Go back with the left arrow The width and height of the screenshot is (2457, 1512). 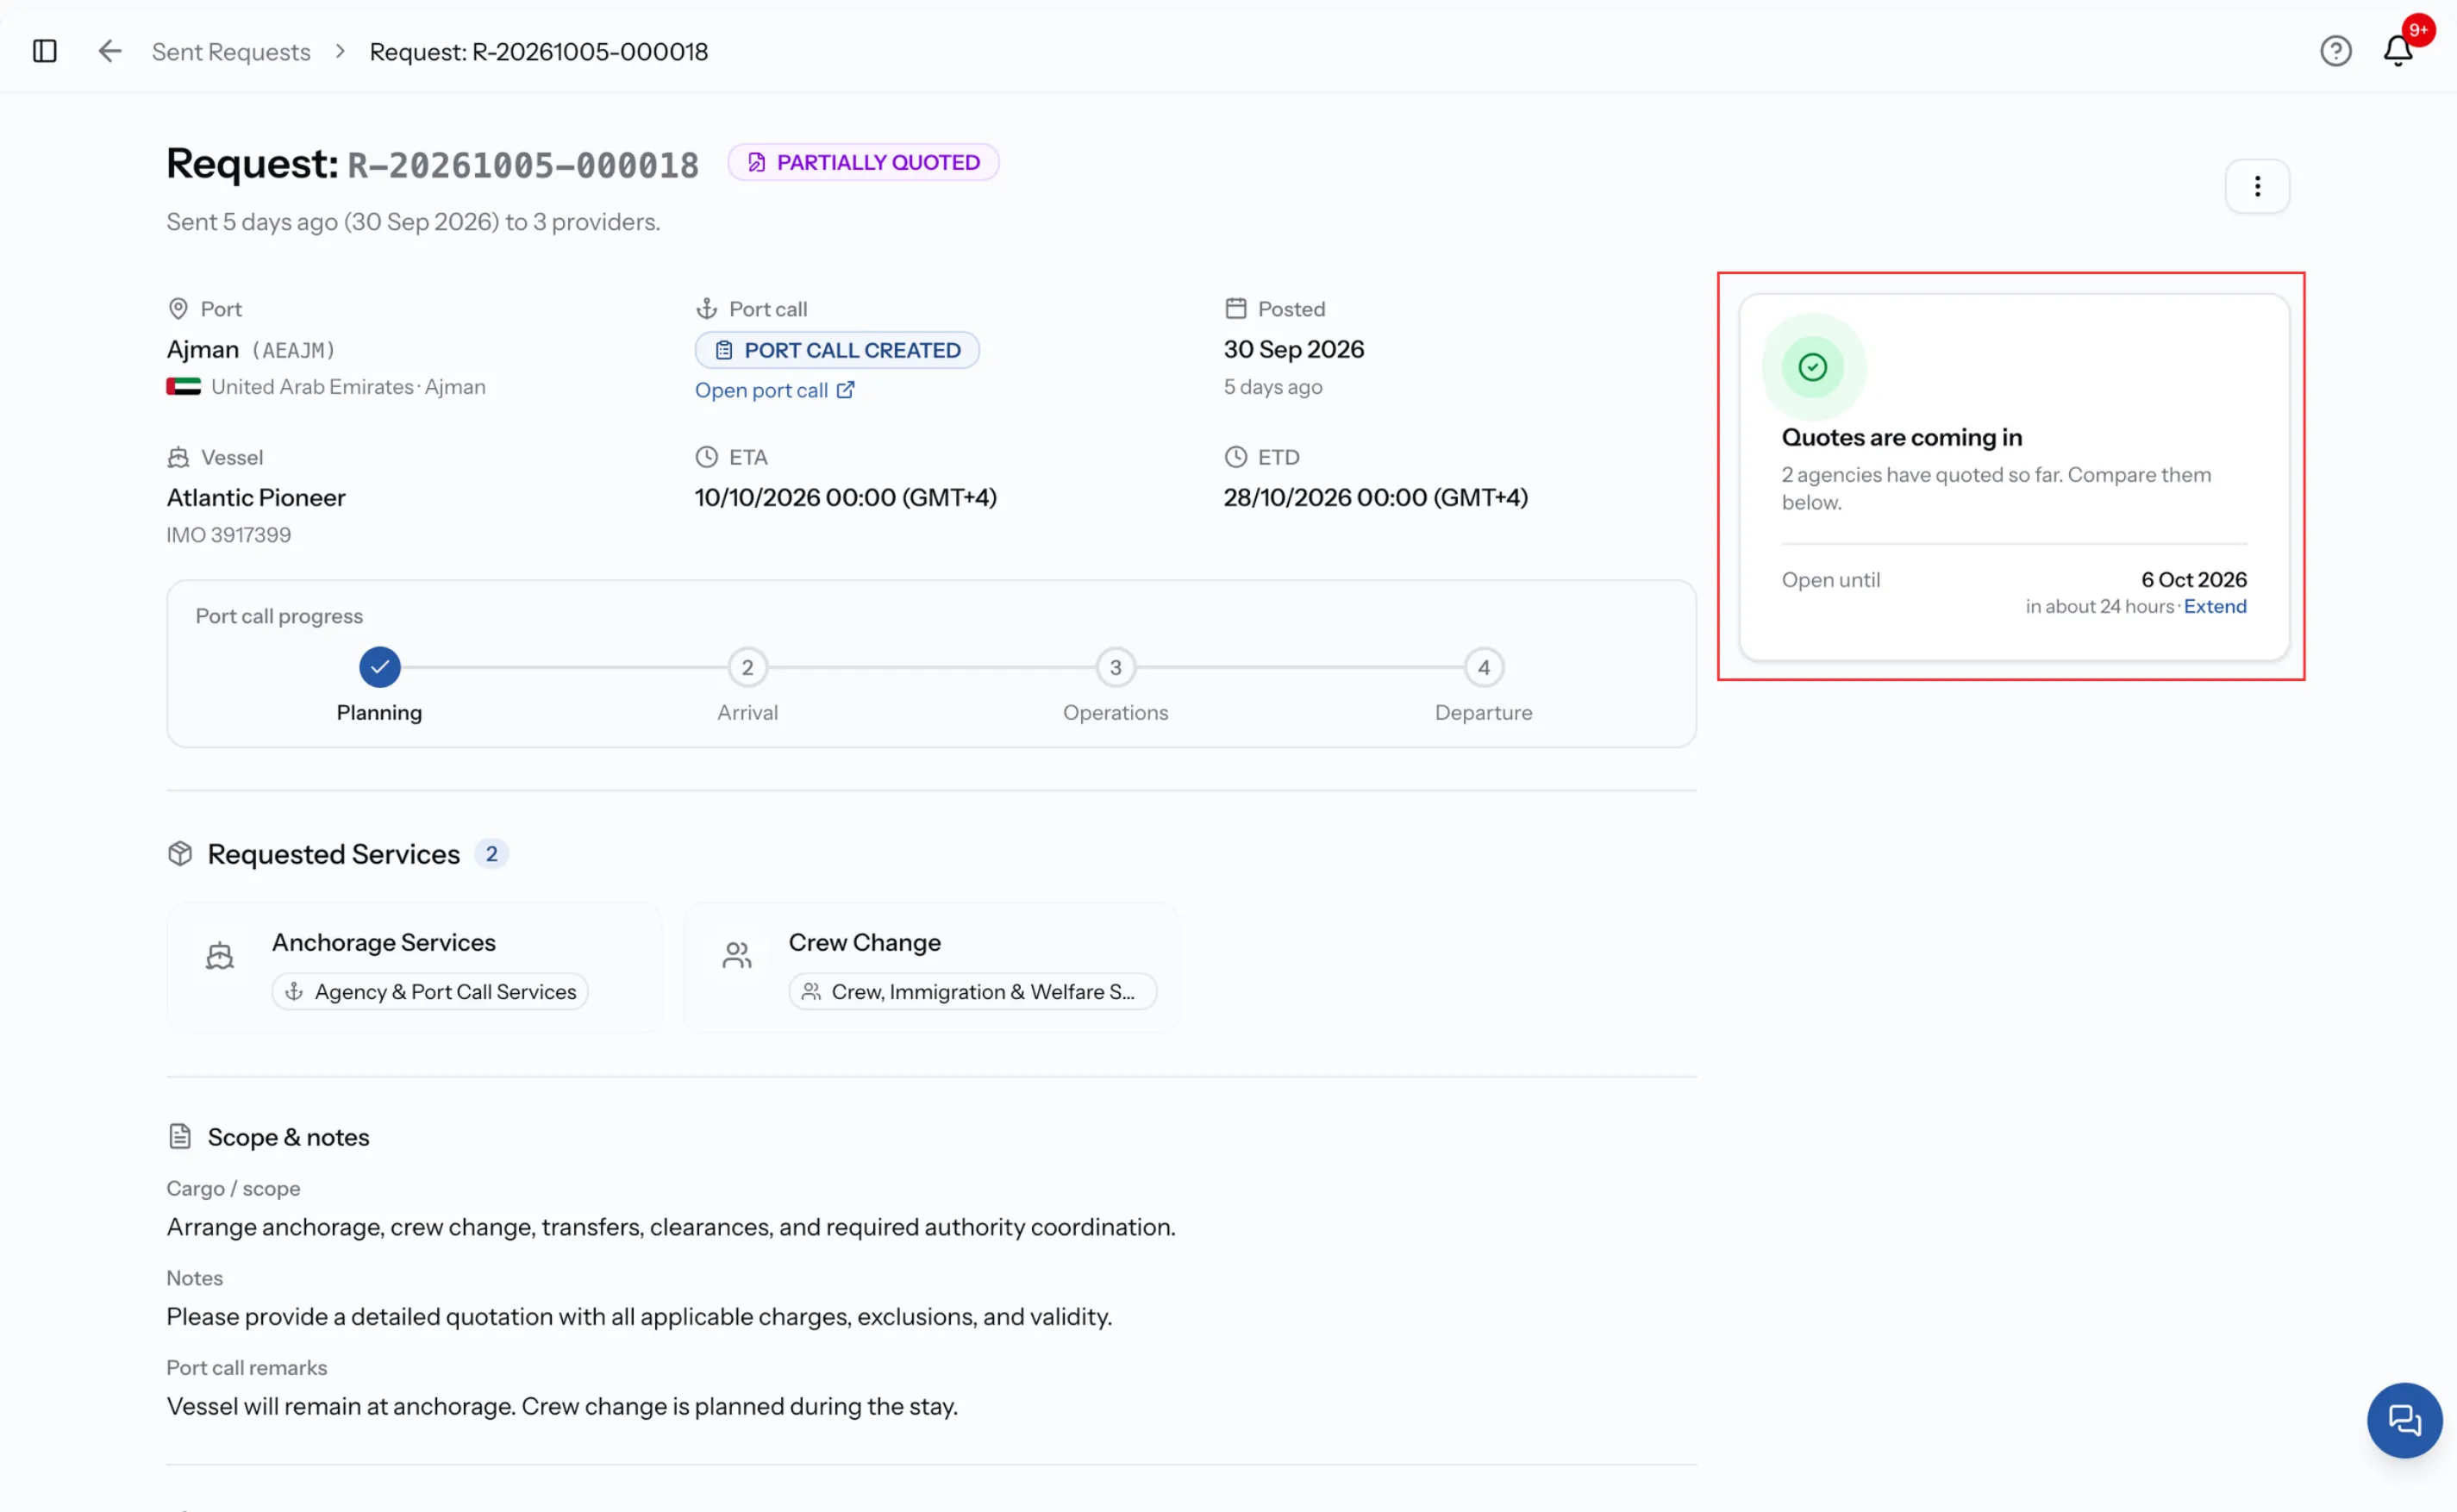110,51
